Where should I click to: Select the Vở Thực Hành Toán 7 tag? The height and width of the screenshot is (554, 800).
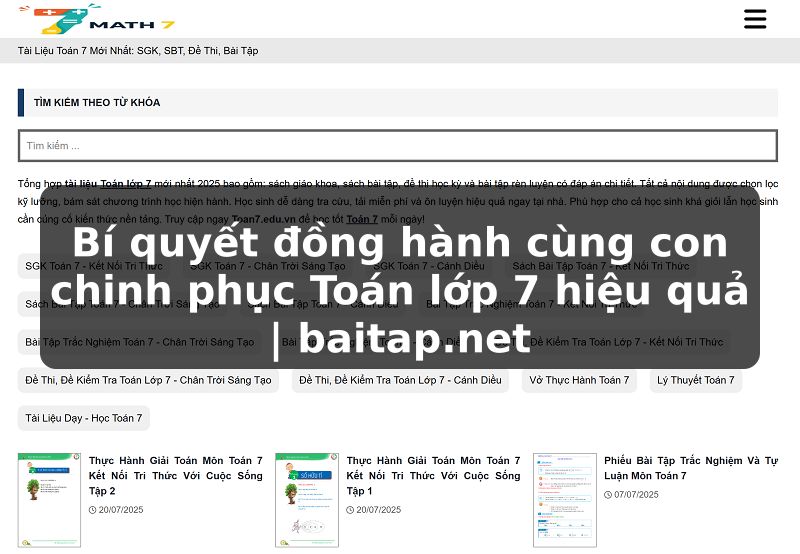point(579,380)
